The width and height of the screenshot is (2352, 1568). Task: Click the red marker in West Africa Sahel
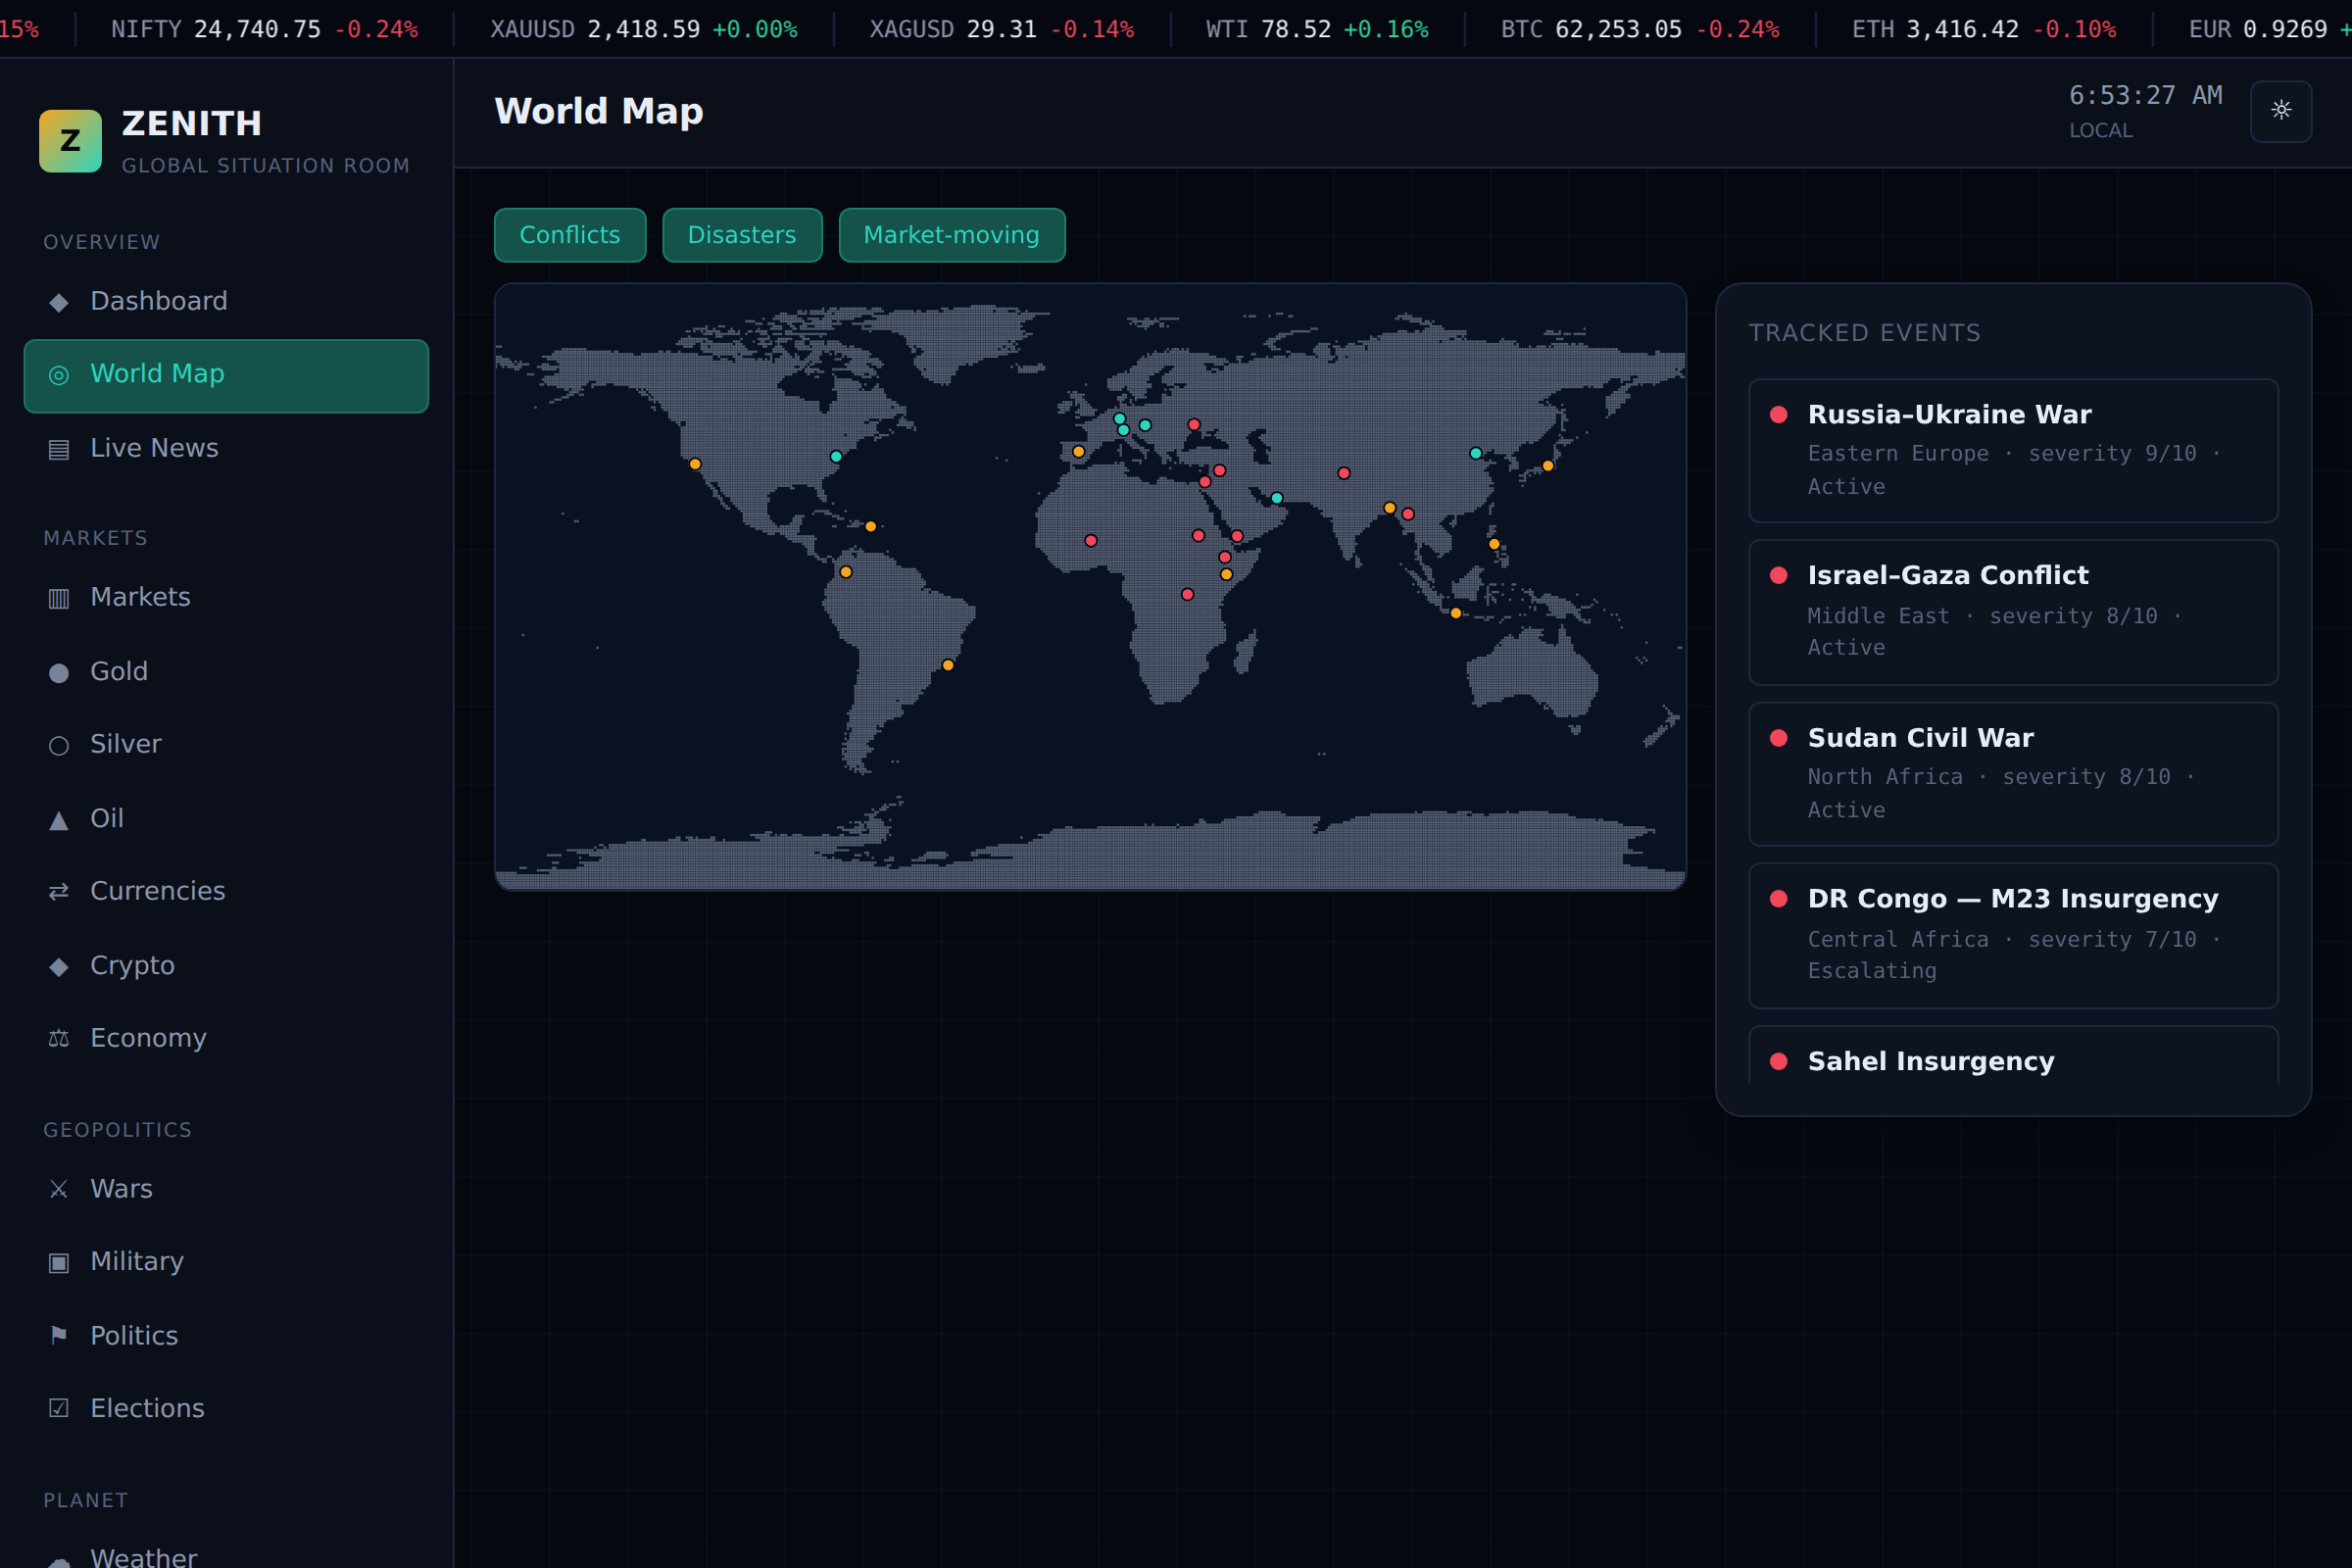click(x=1091, y=541)
